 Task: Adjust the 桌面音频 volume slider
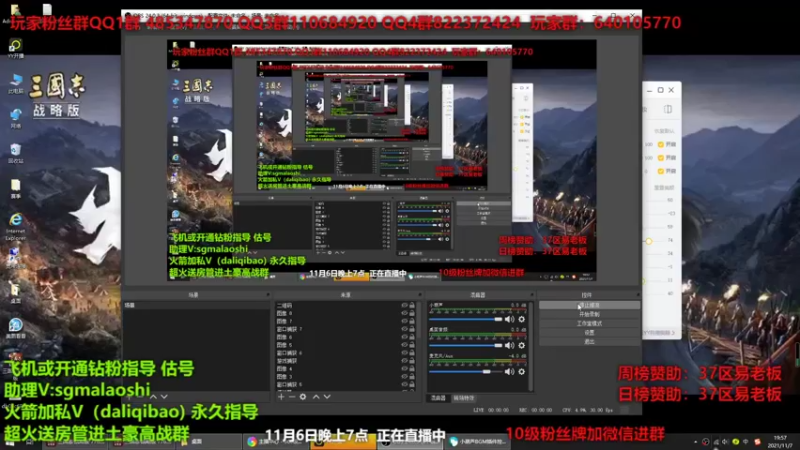466,345
